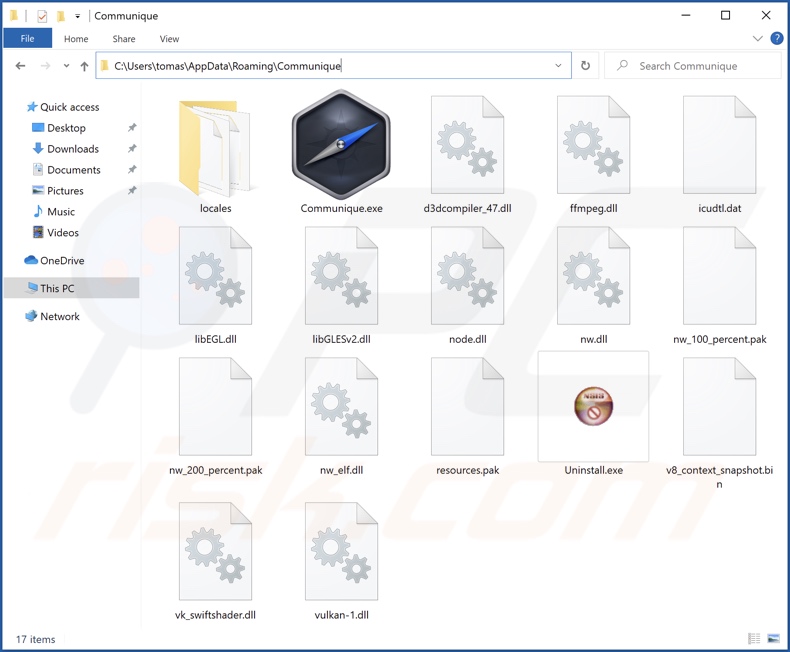
Task: Open the File menu
Action: click(27, 38)
